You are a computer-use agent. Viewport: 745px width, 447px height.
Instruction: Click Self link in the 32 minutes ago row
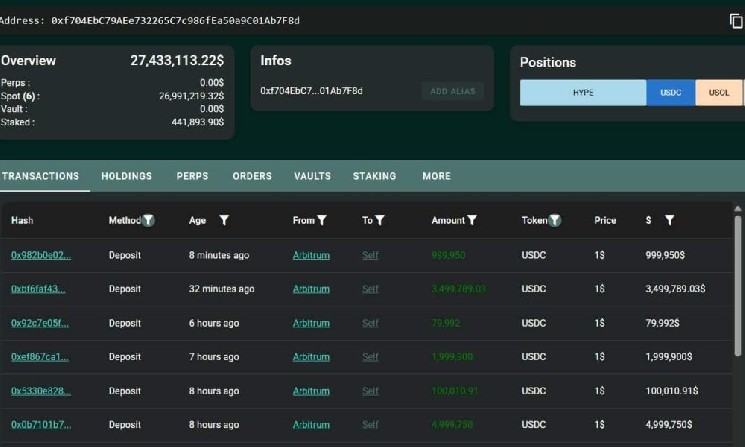[x=370, y=289]
